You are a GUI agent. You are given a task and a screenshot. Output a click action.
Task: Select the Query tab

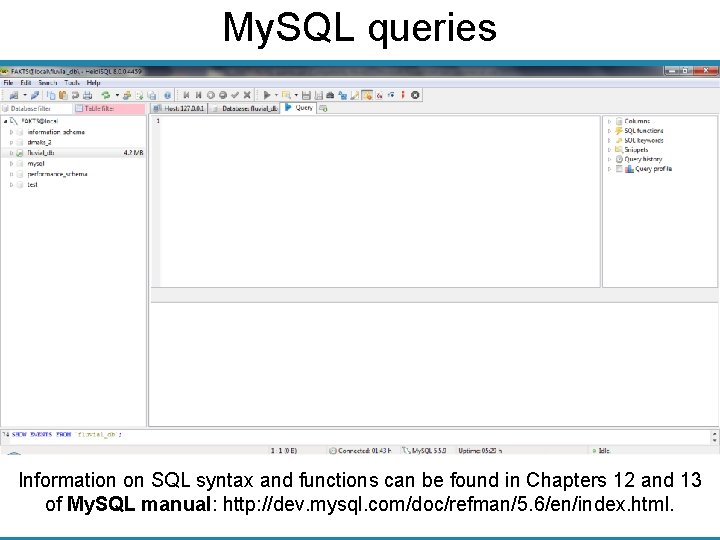pos(298,107)
